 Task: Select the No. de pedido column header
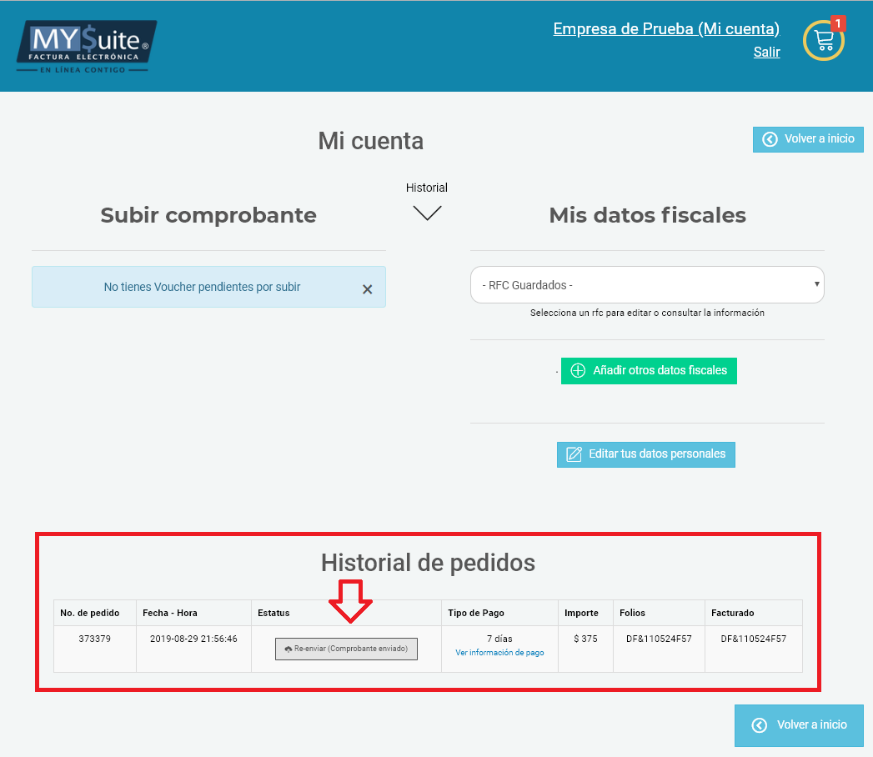pos(90,613)
